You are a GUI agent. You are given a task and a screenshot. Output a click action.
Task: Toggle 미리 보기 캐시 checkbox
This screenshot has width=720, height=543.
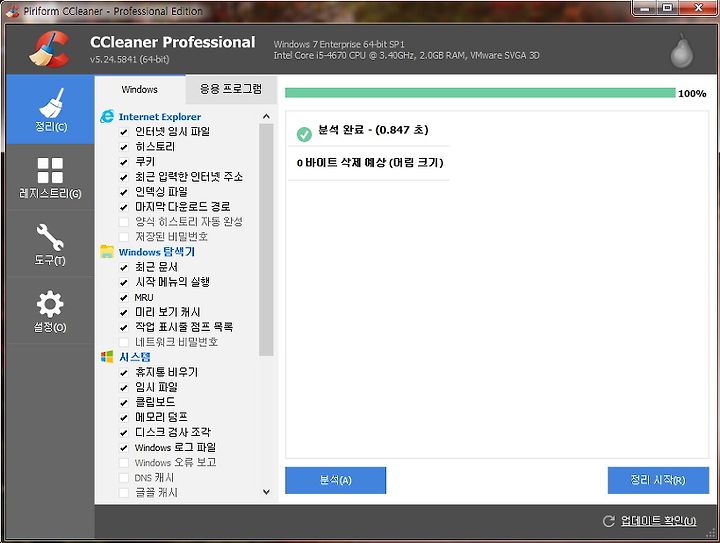coord(124,313)
